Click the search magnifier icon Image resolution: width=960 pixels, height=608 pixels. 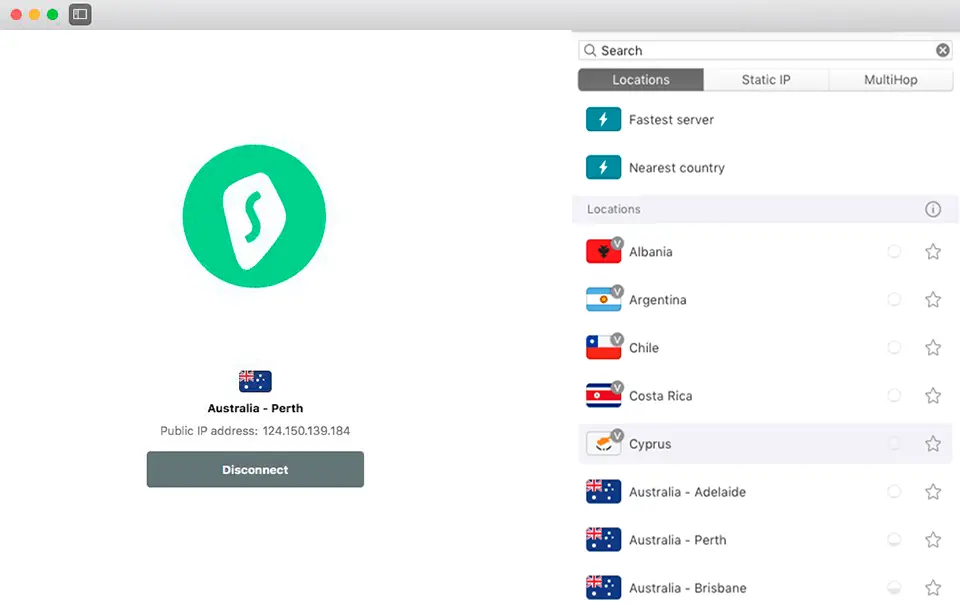pos(590,50)
